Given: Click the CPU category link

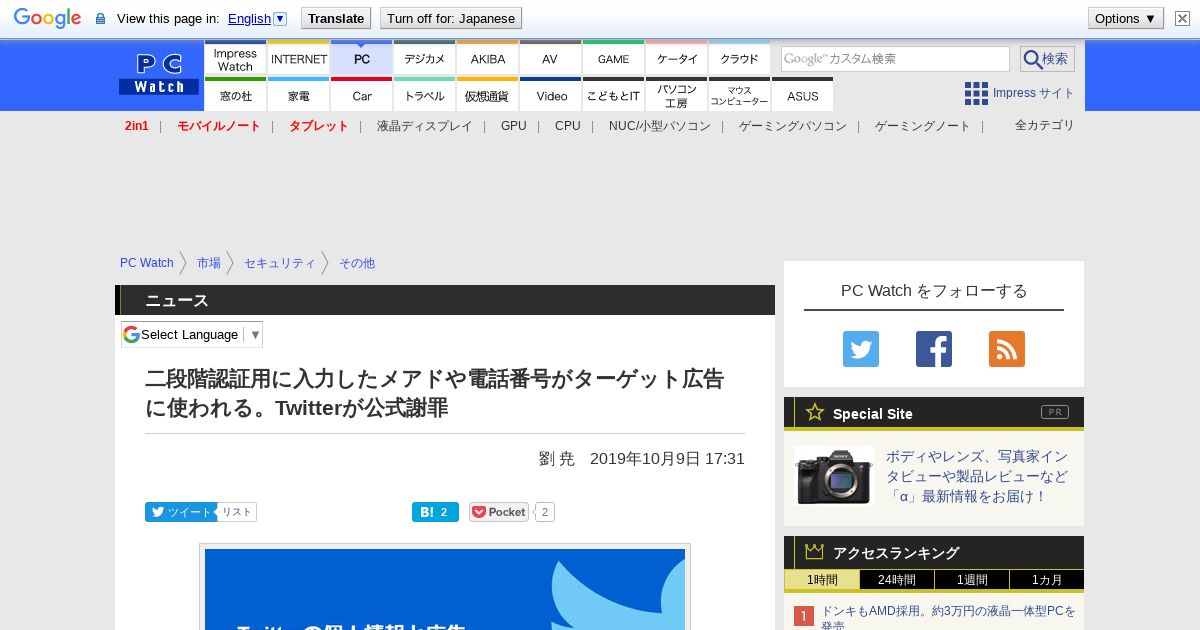Looking at the screenshot, I should (x=567, y=126).
